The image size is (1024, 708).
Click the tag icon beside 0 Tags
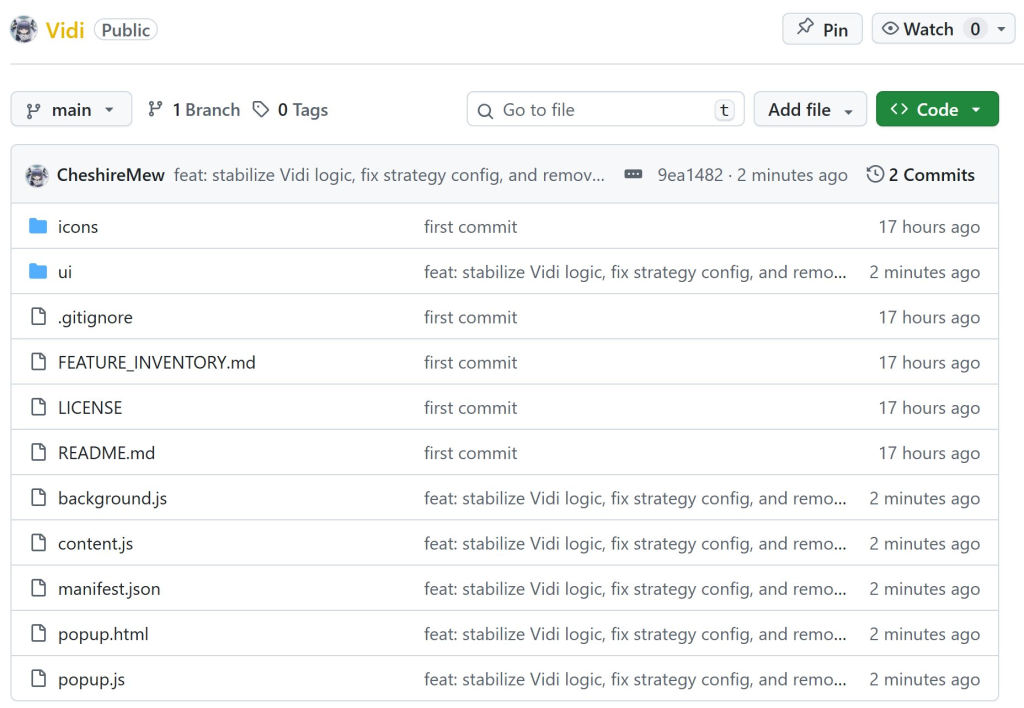coord(261,110)
